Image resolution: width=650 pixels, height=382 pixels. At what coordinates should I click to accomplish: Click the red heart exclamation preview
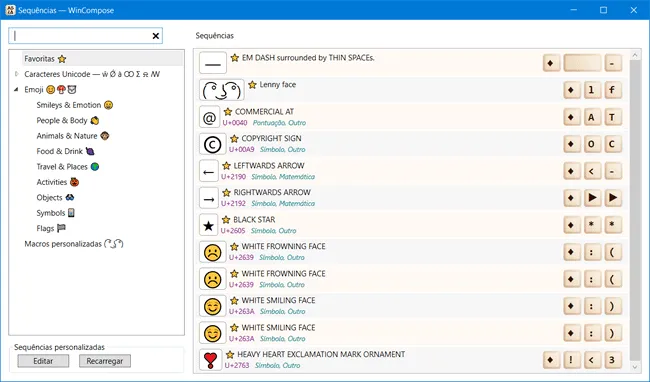(211, 360)
